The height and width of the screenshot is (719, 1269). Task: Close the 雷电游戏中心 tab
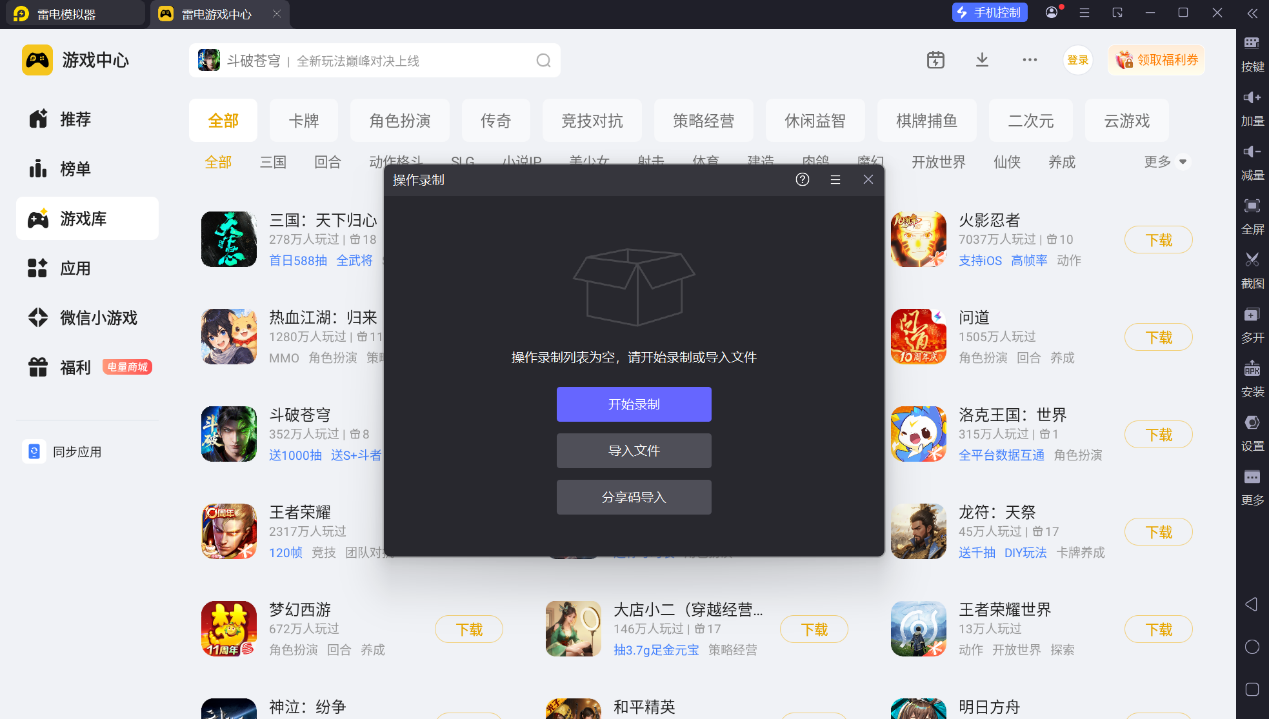pos(276,14)
